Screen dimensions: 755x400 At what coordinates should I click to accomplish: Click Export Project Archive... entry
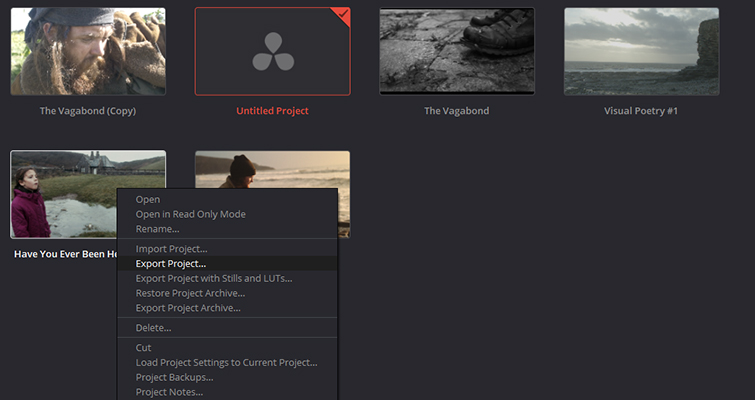(188, 308)
